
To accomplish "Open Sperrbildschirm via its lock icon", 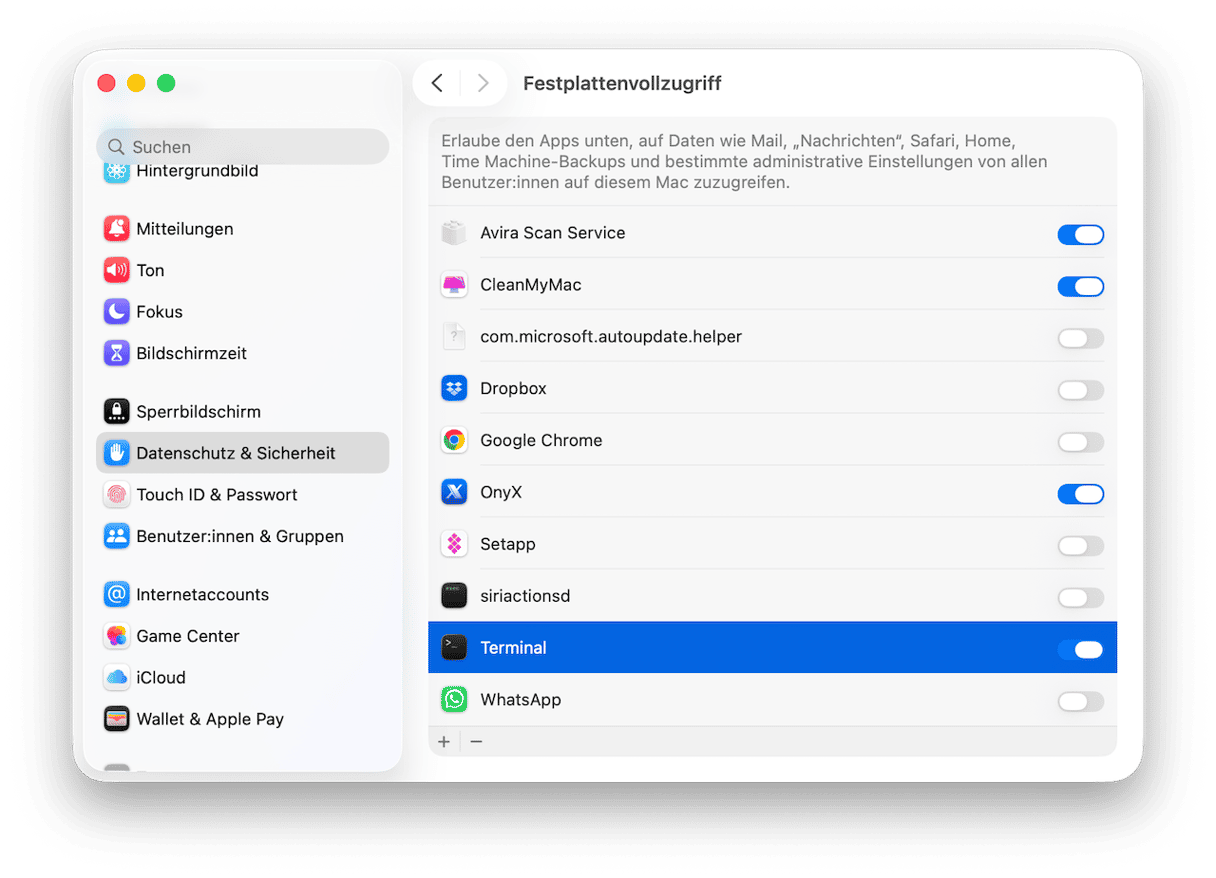I will [117, 412].
